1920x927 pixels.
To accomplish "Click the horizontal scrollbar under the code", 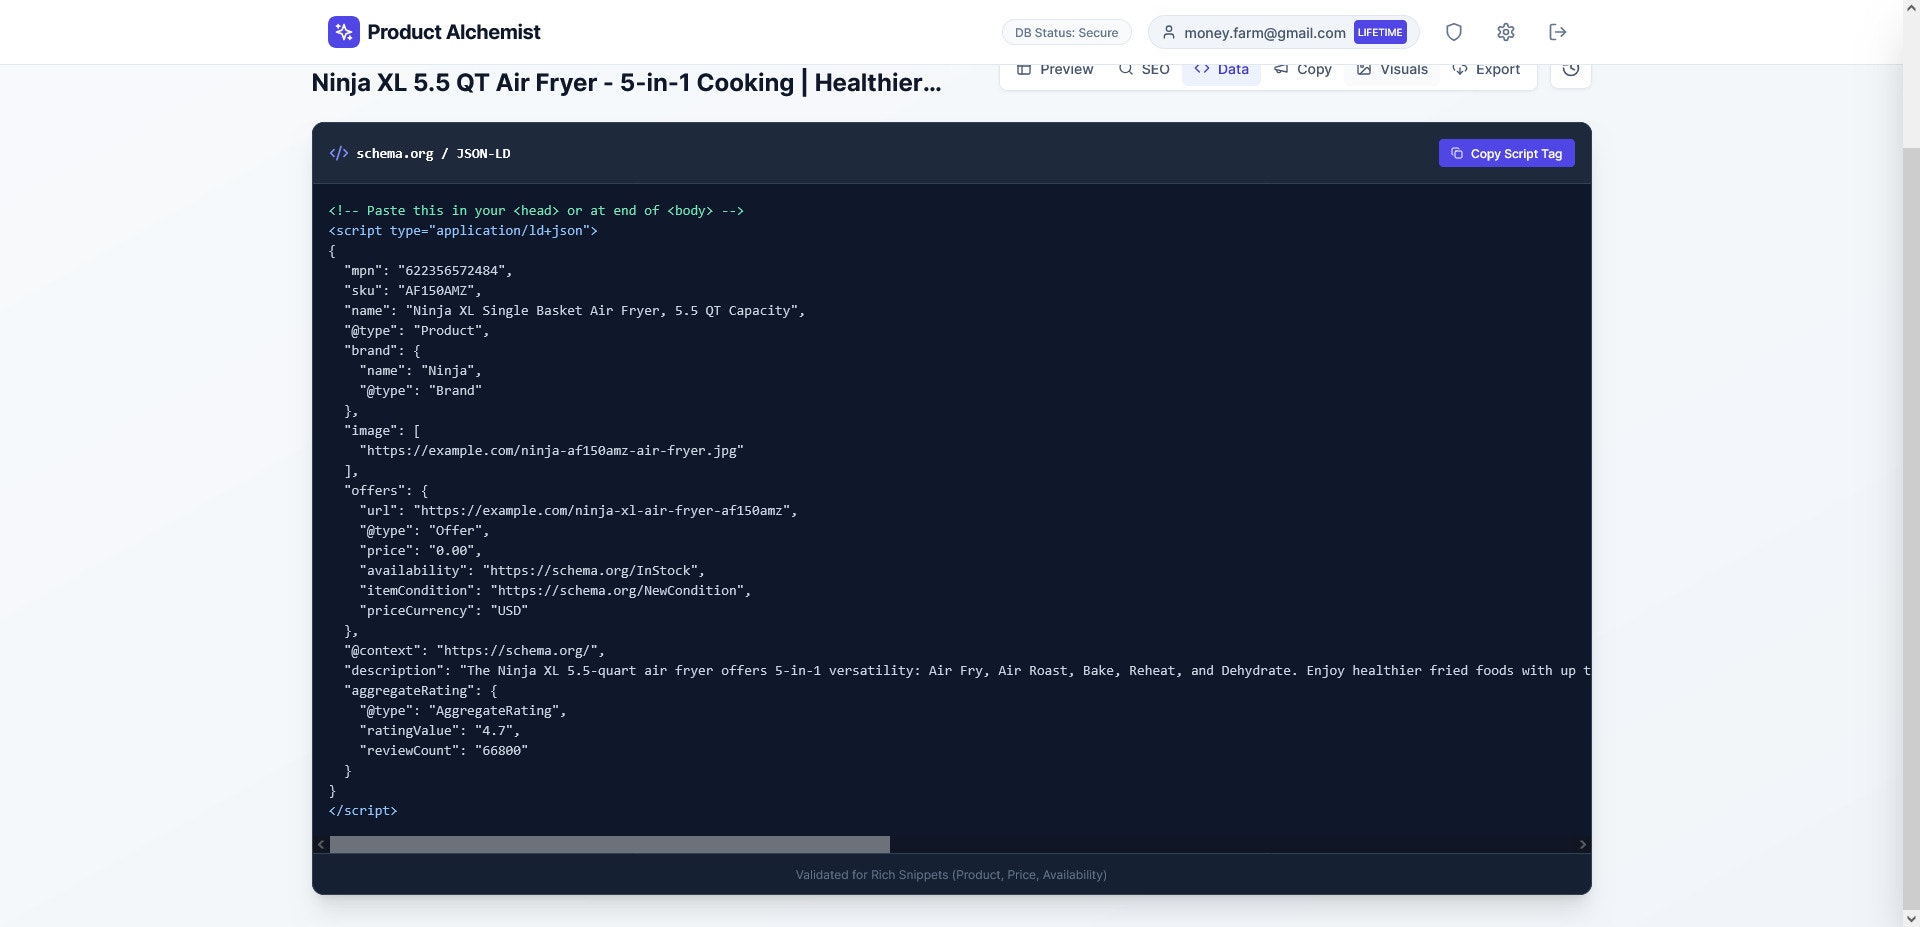I will (x=610, y=845).
